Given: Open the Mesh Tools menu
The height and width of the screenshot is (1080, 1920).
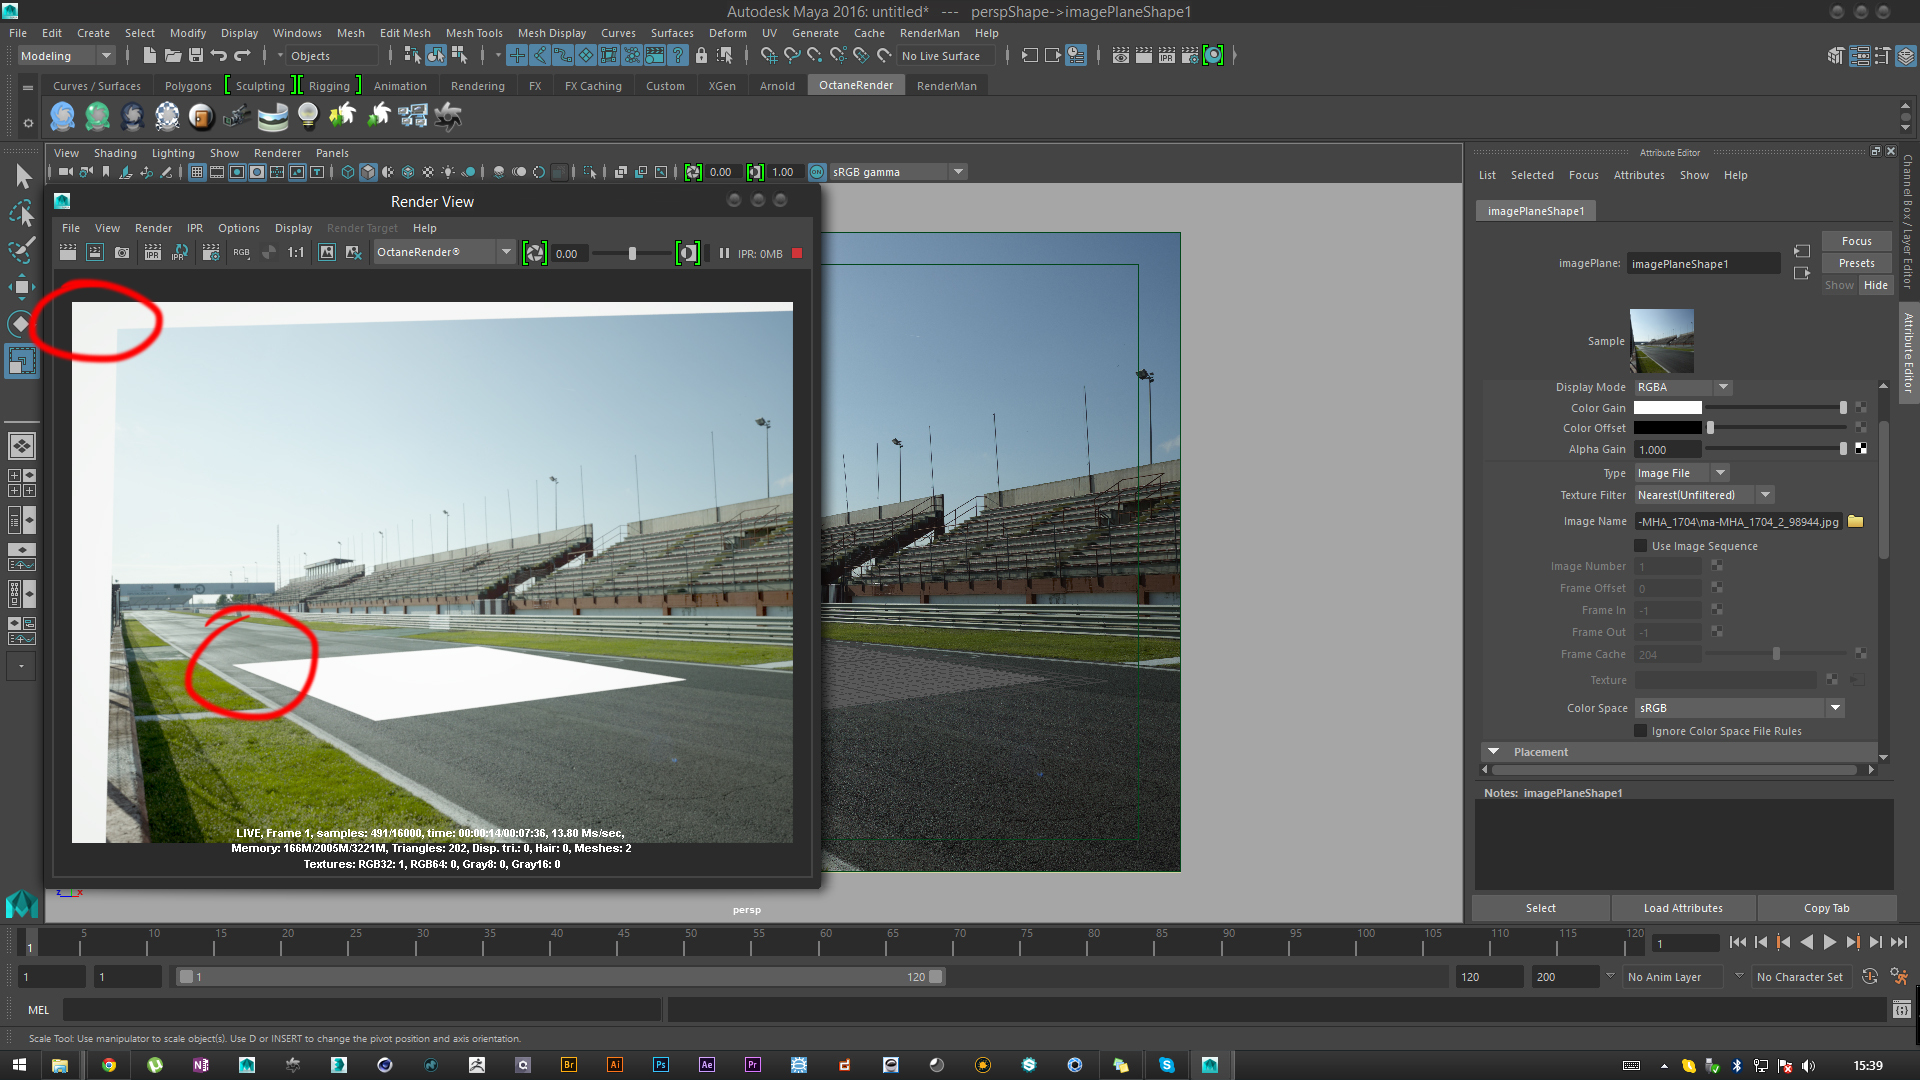Looking at the screenshot, I should [x=474, y=33].
